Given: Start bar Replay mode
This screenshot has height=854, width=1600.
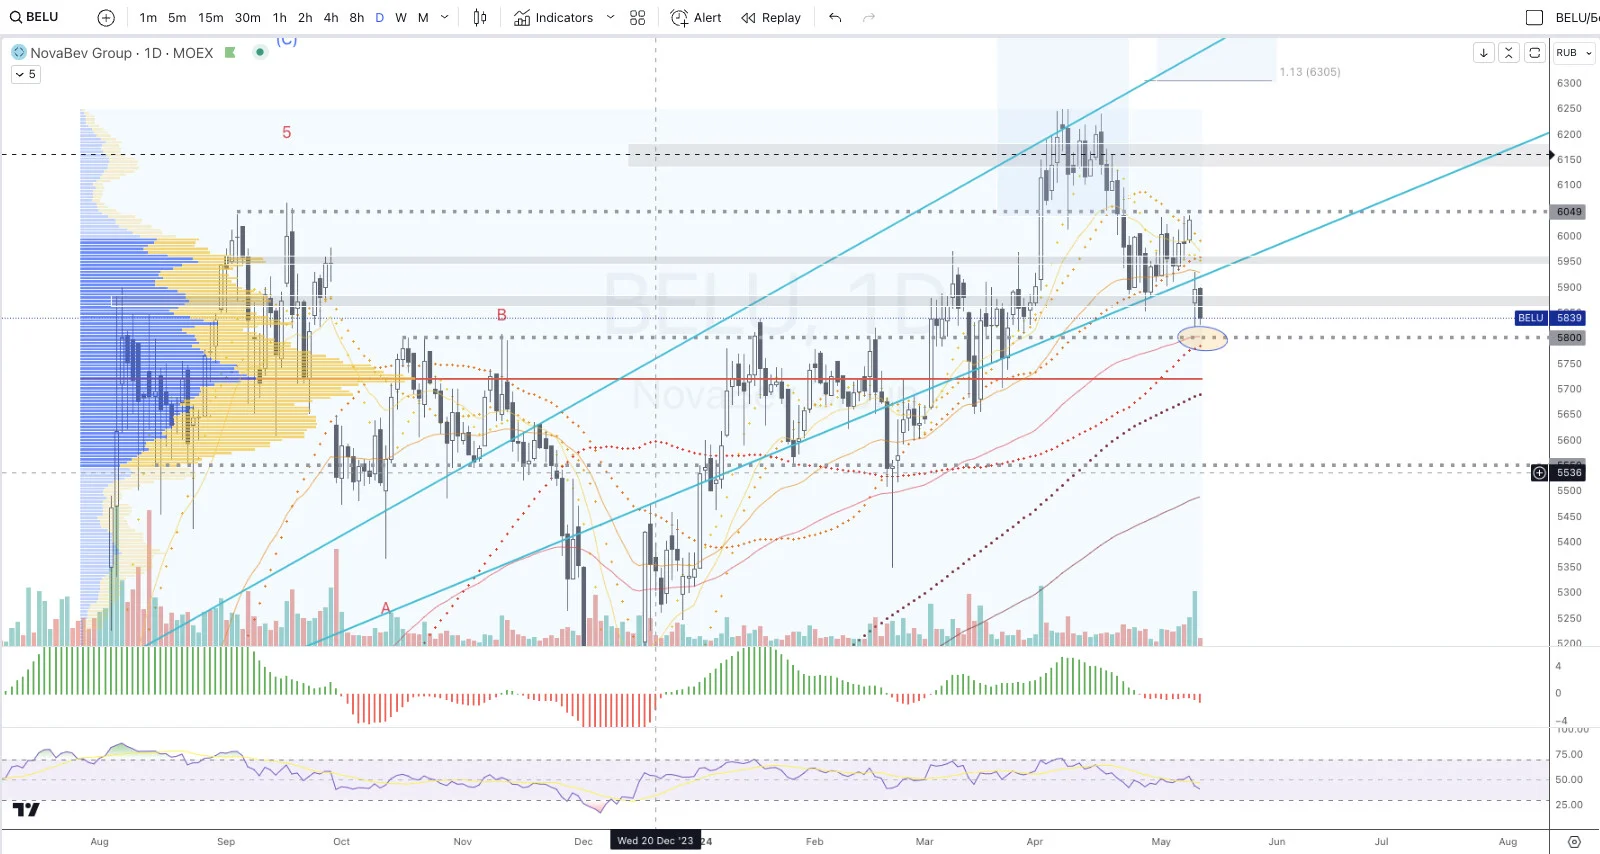Looking at the screenshot, I should point(771,17).
